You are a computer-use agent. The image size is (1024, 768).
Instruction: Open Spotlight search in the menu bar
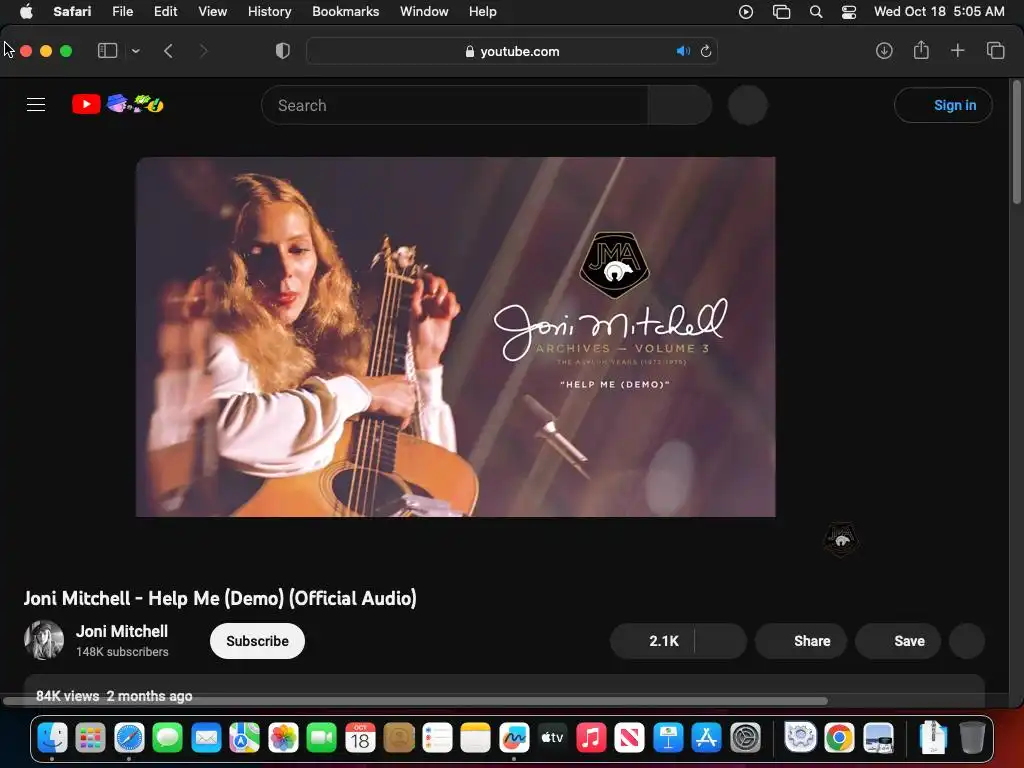(816, 12)
